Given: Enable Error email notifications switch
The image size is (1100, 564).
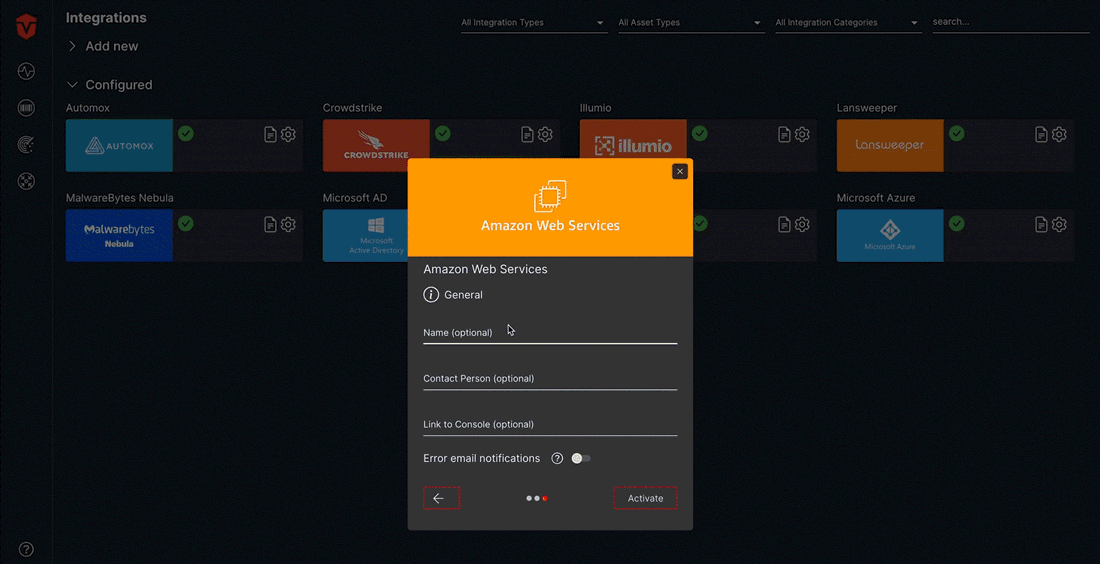Looking at the screenshot, I should 581,458.
